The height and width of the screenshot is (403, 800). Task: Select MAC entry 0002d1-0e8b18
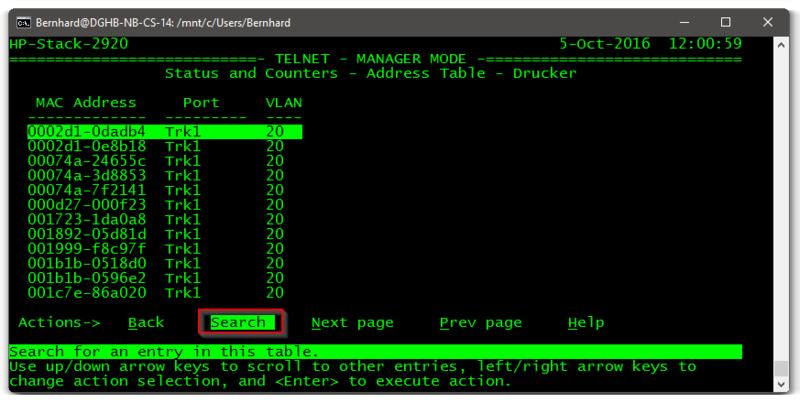86,146
